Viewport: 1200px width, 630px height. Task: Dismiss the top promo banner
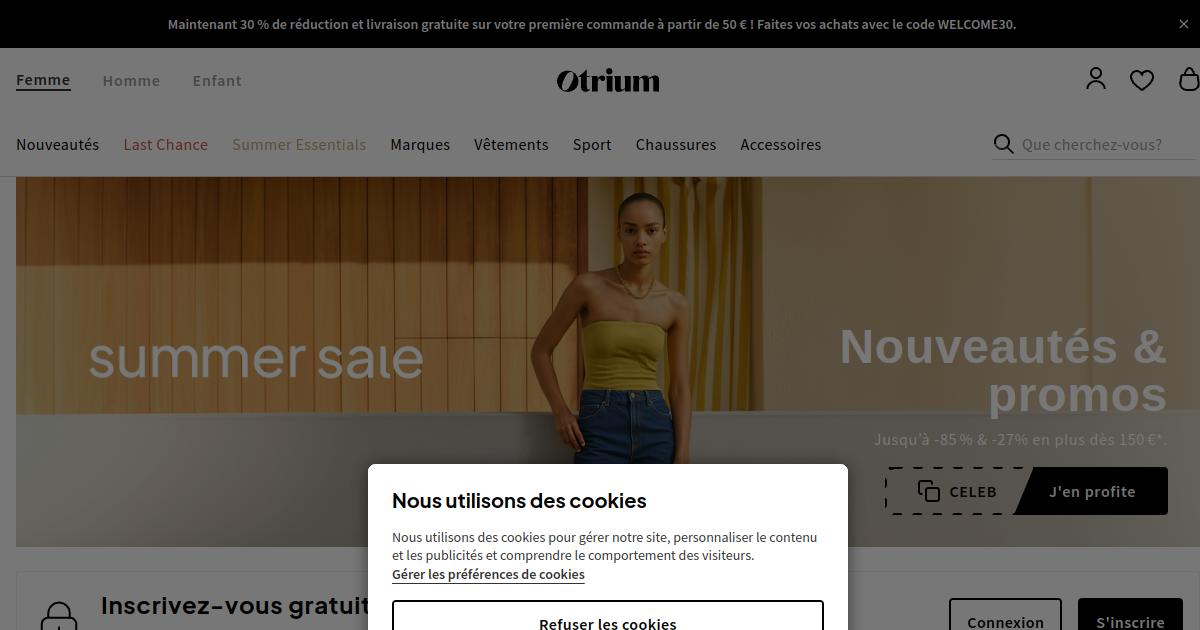point(1184,24)
